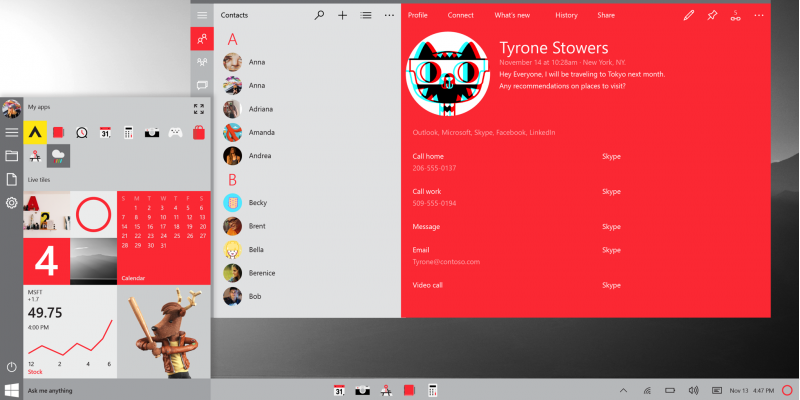
Task: Switch to the Share tab
Action: tap(606, 15)
